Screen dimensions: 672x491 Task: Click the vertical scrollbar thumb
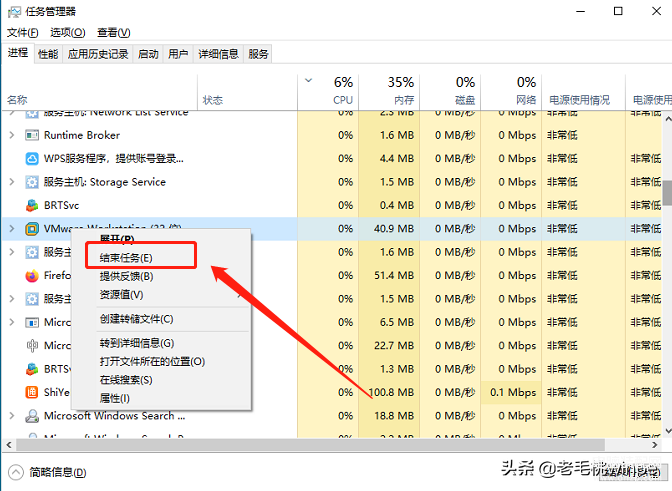click(x=667, y=193)
